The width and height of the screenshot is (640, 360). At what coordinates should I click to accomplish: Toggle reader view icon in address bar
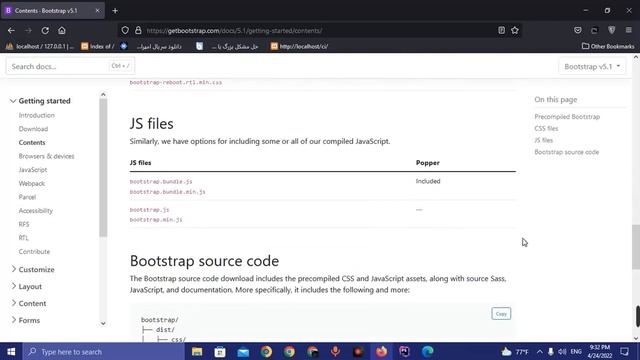501,31
